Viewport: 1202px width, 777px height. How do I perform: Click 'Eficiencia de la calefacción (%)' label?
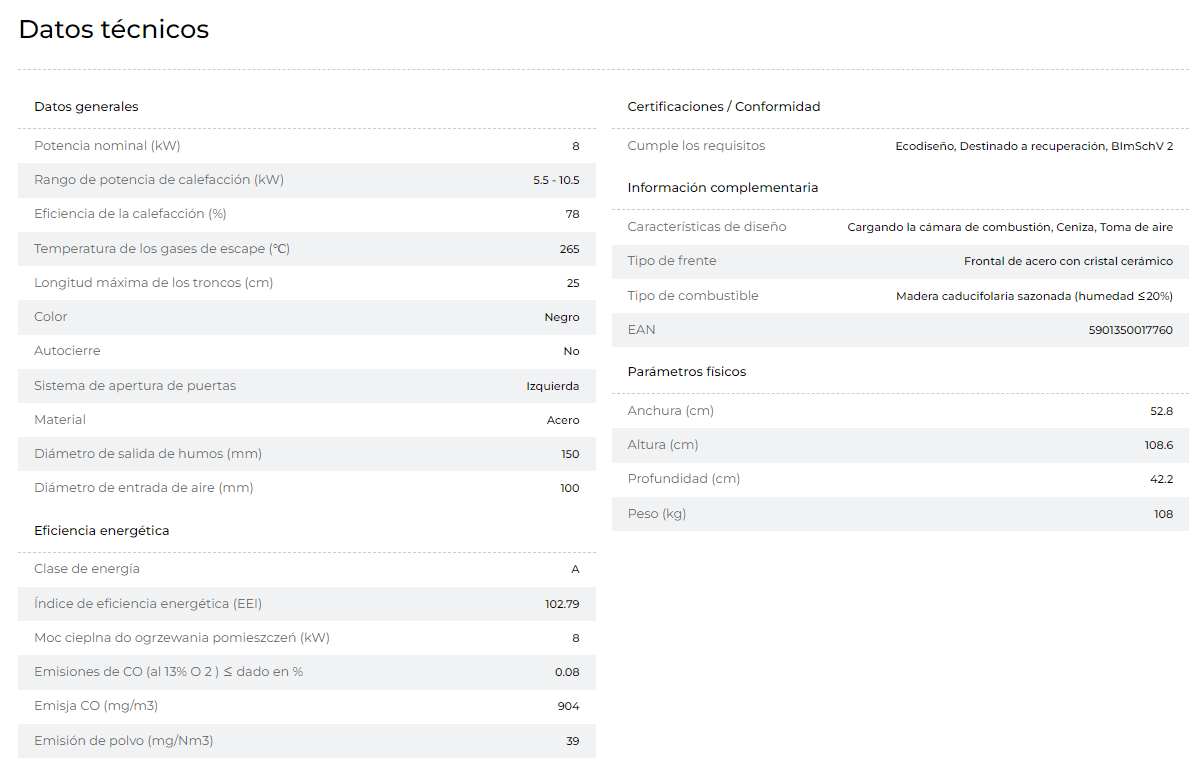click(130, 214)
